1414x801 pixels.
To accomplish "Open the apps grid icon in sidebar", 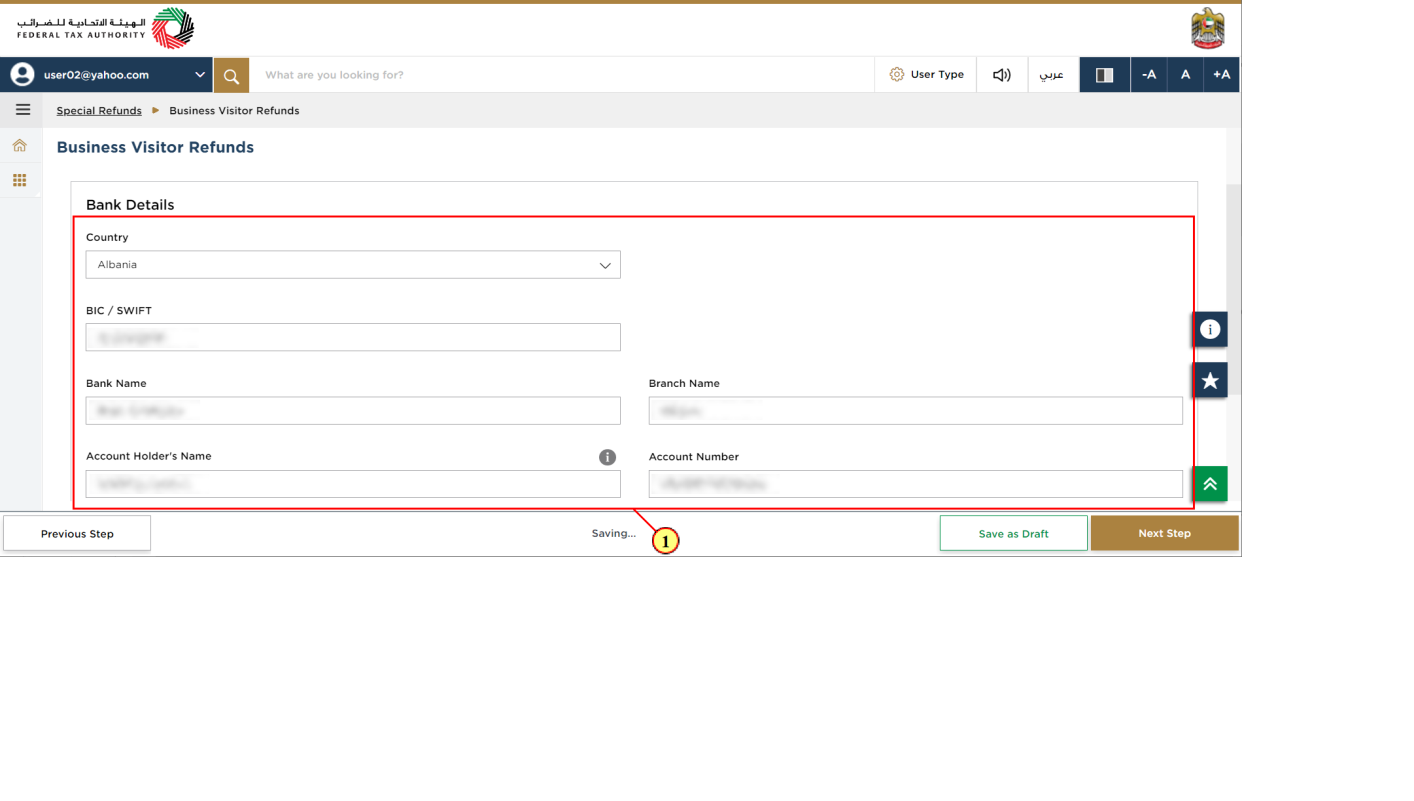I will [x=19, y=180].
